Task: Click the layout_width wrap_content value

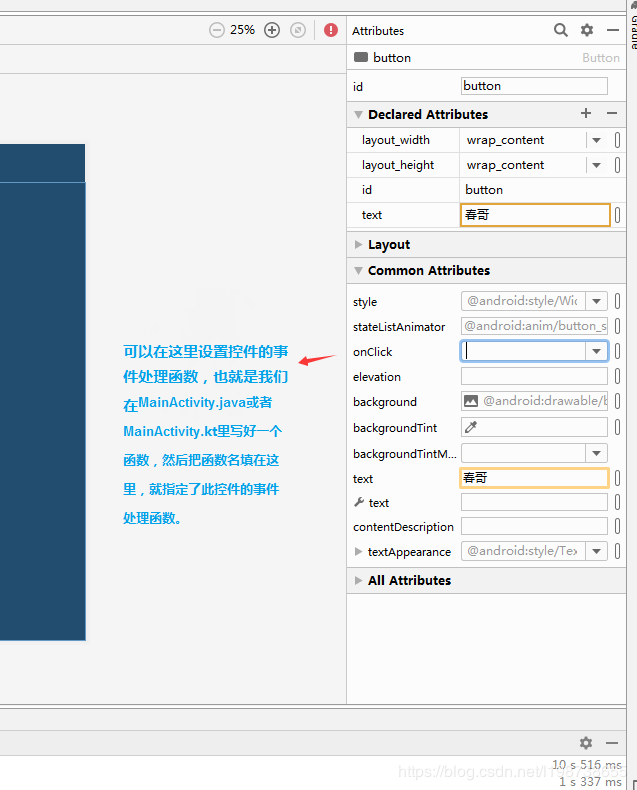Action: pos(505,140)
